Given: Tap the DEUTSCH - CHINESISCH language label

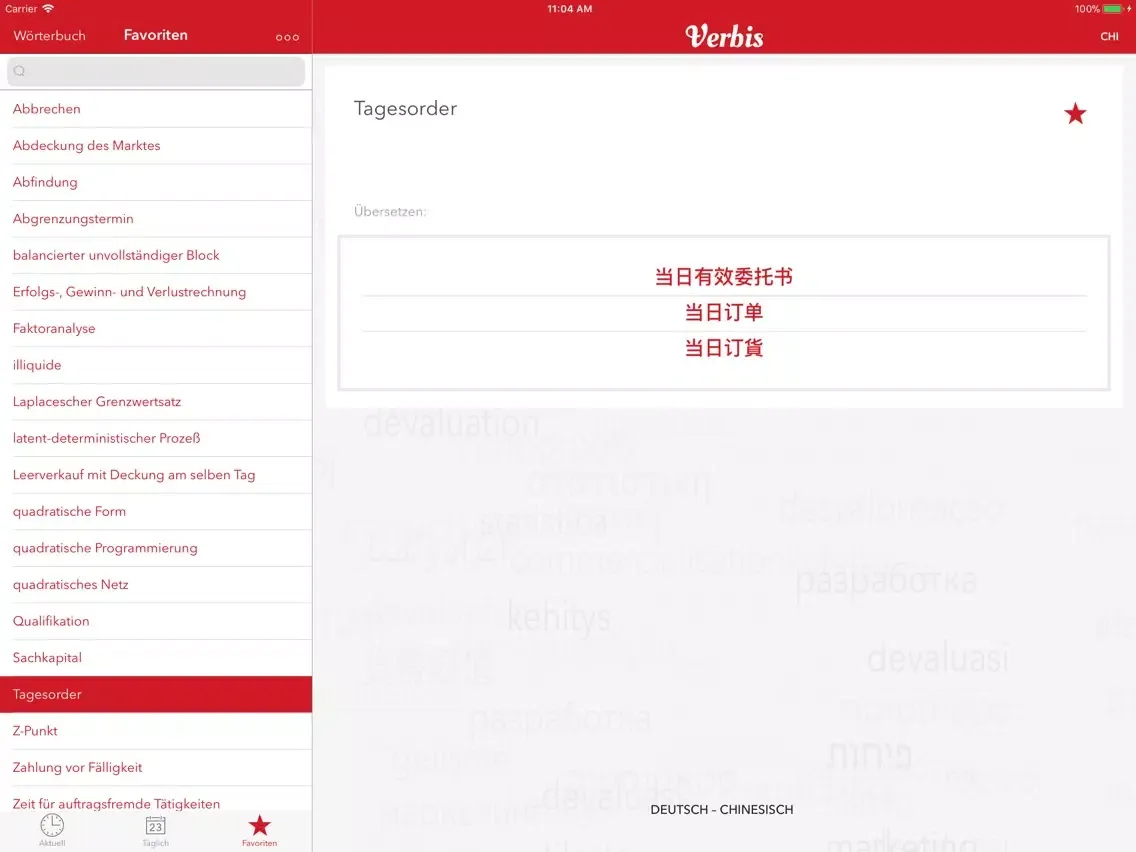Looking at the screenshot, I should (x=722, y=809).
